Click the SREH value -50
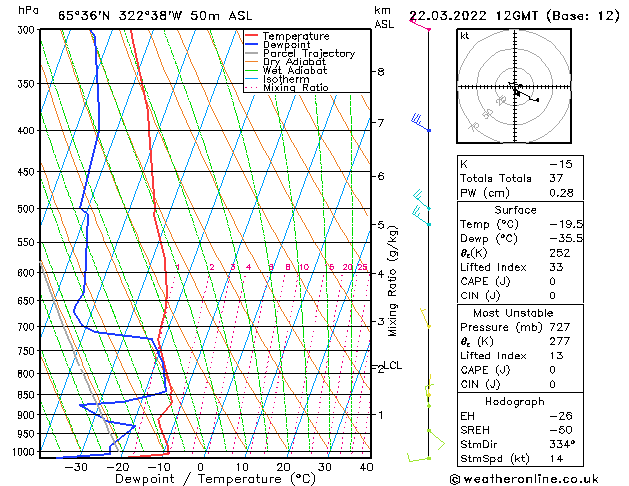Screen dimensions: 629x486 [561, 430]
